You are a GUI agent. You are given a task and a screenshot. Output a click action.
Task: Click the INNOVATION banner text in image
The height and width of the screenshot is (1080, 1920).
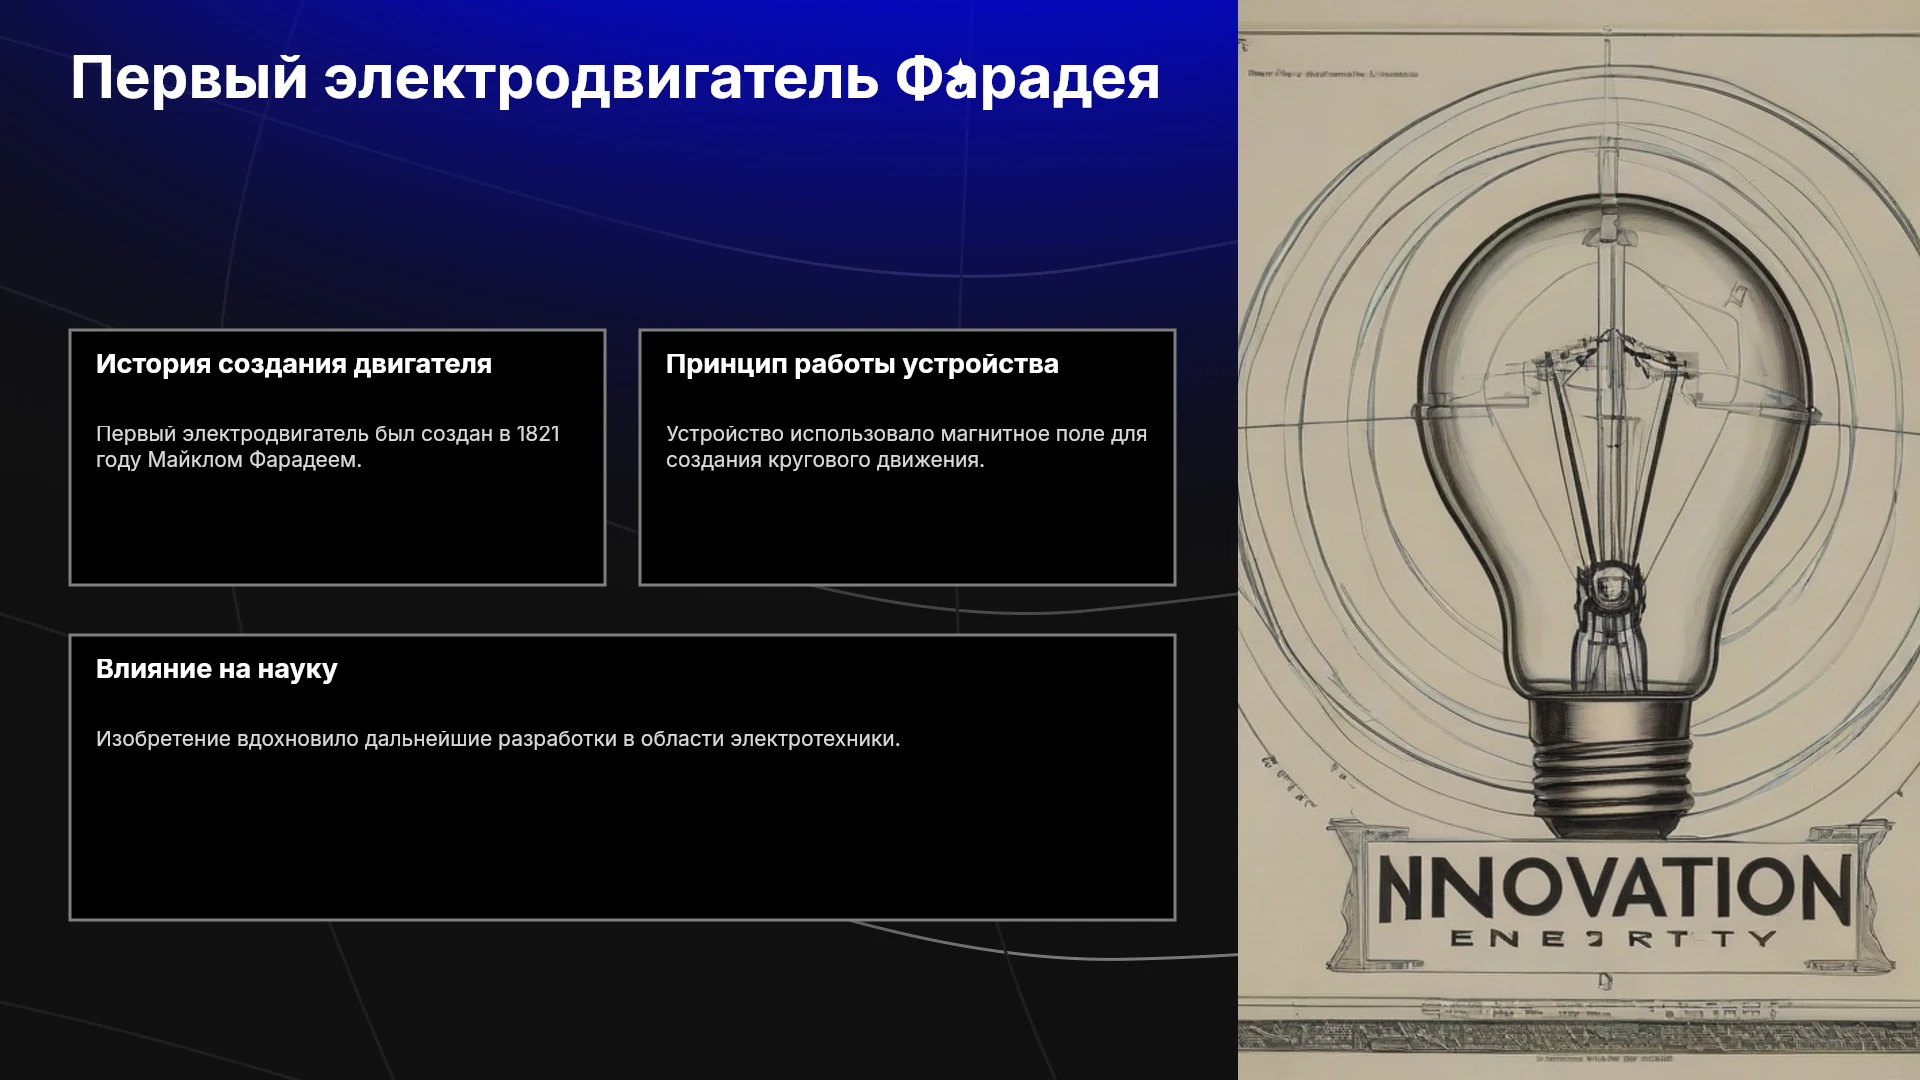[x=1613, y=888]
